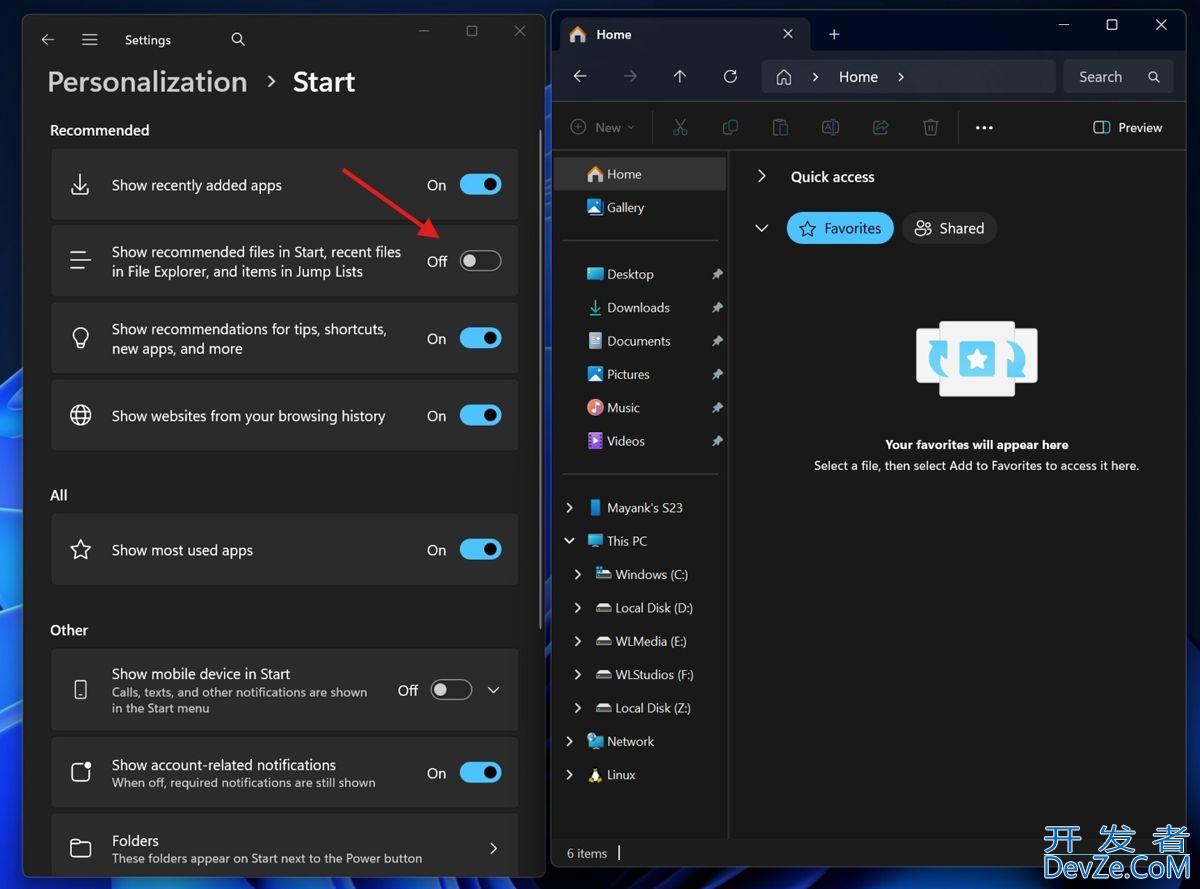Click the Delete trash icon in toolbar
The height and width of the screenshot is (889, 1200).
click(930, 127)
